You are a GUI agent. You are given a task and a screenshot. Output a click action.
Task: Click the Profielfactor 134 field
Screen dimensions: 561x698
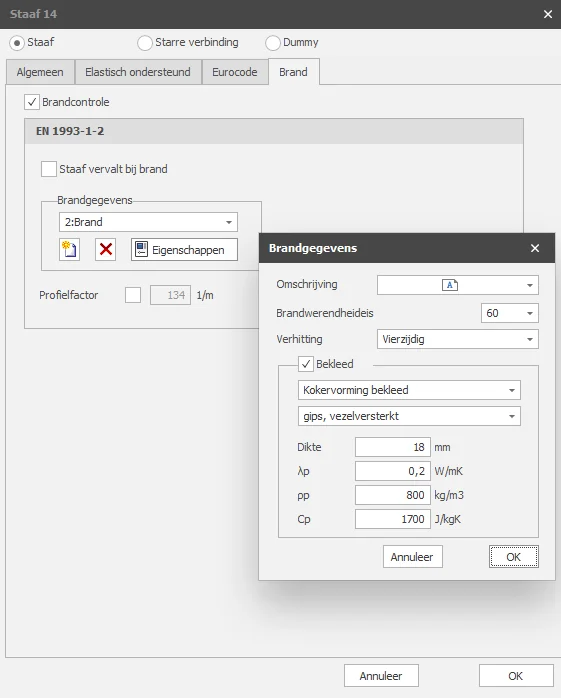pos(171,295)
